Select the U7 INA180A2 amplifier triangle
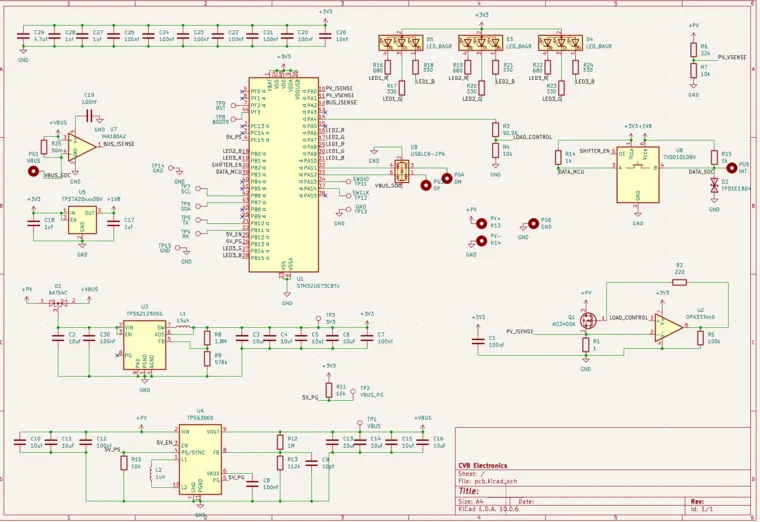The image size is (760, 522). point(81,147)
